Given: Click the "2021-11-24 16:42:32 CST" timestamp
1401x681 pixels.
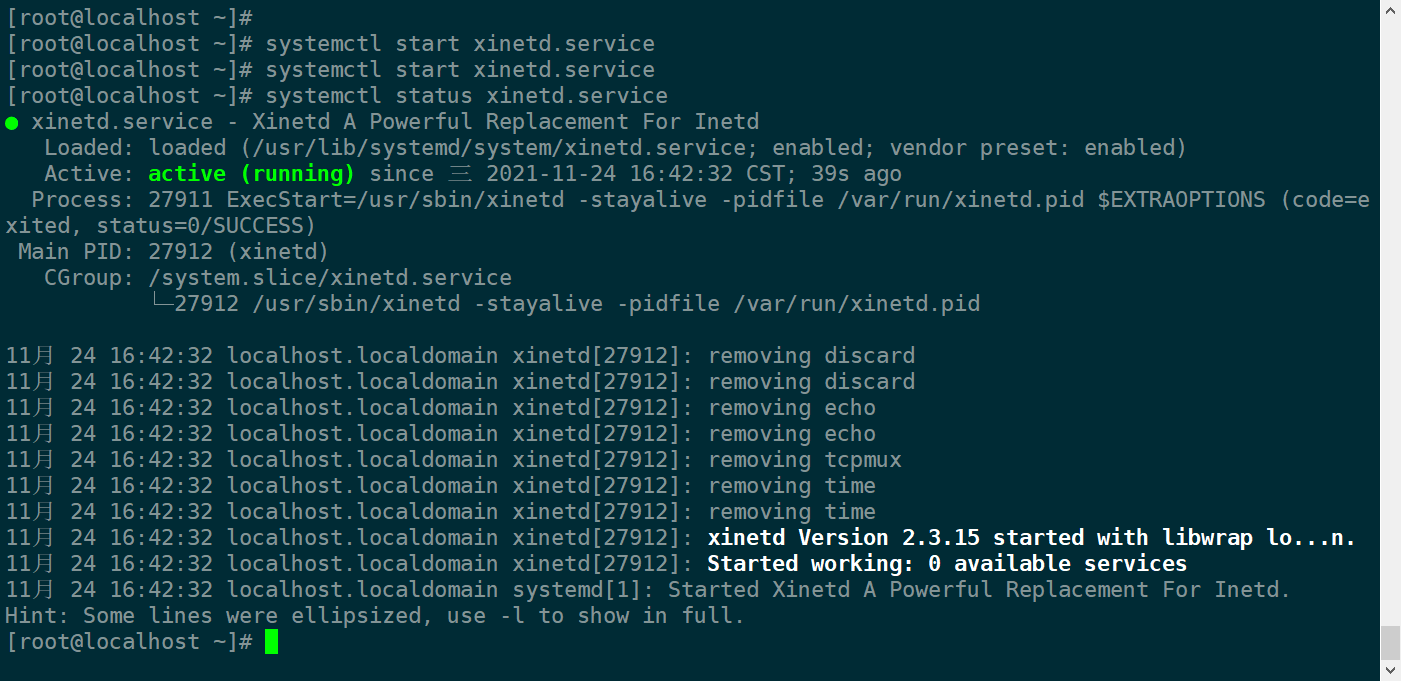Looking at the screenshot, I should [x=629, y=174].
